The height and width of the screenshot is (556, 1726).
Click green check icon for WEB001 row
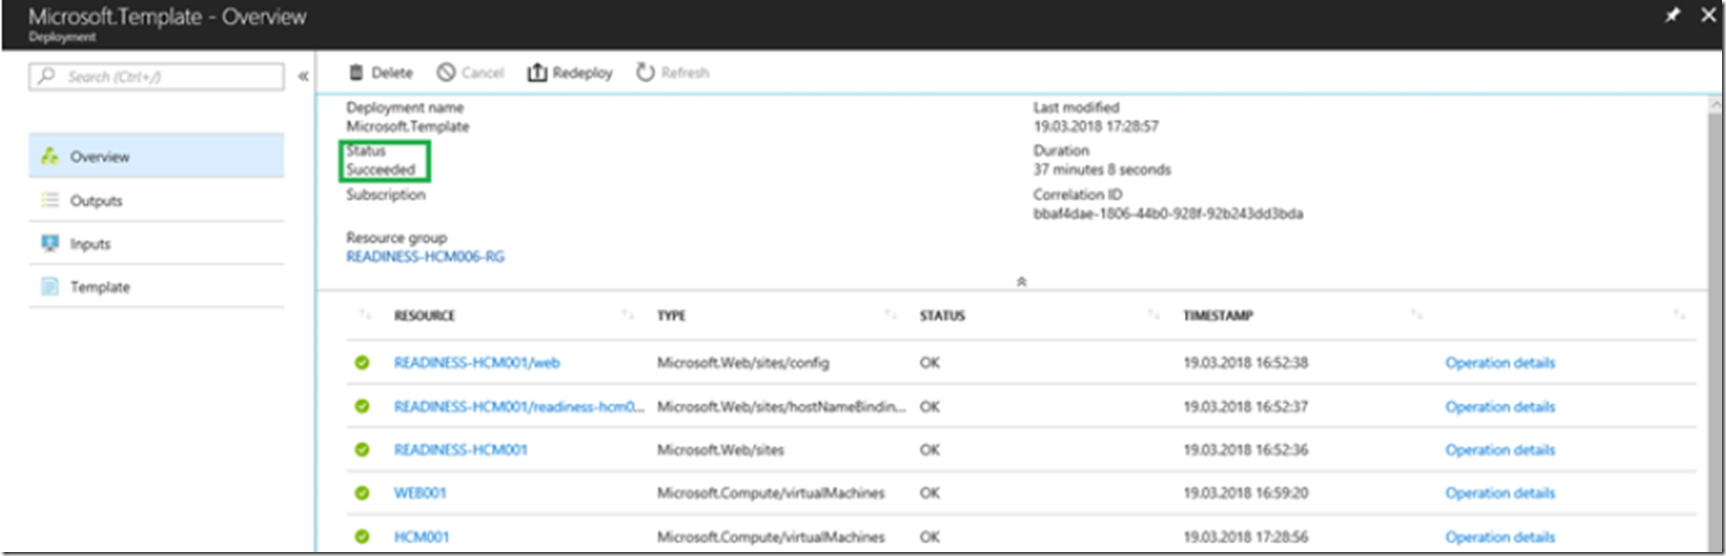[362, 493]
